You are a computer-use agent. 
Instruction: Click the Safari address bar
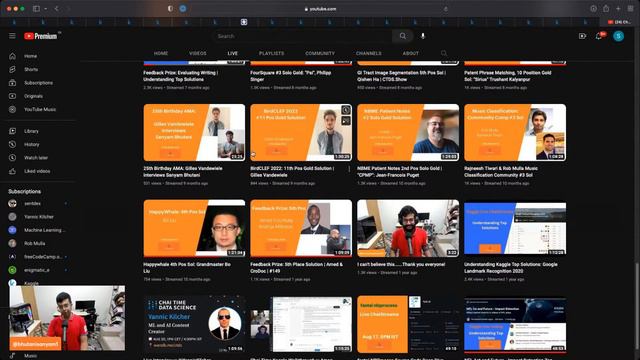click(320, 9)
